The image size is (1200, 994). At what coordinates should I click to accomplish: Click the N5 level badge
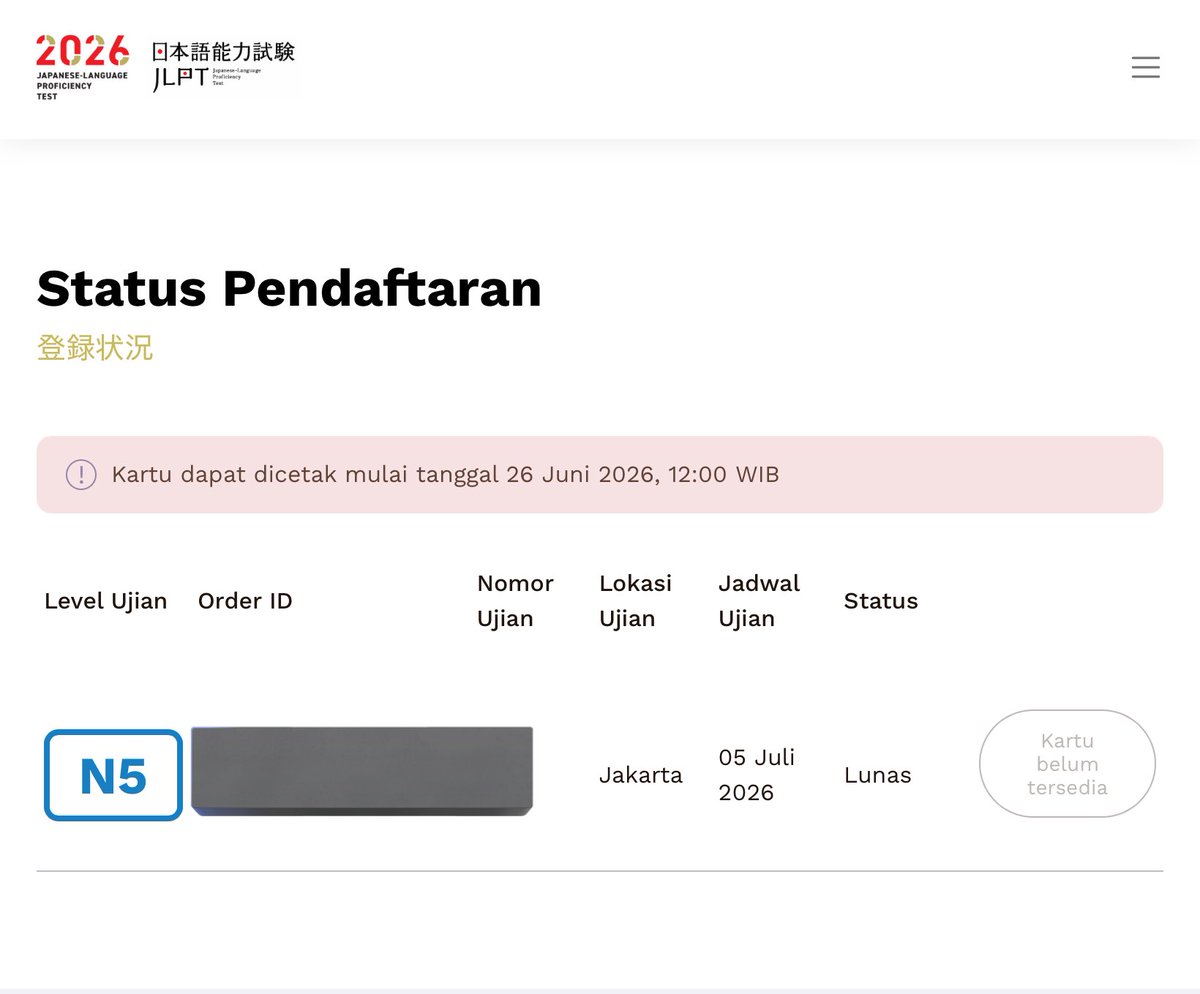tap(113, 775)
